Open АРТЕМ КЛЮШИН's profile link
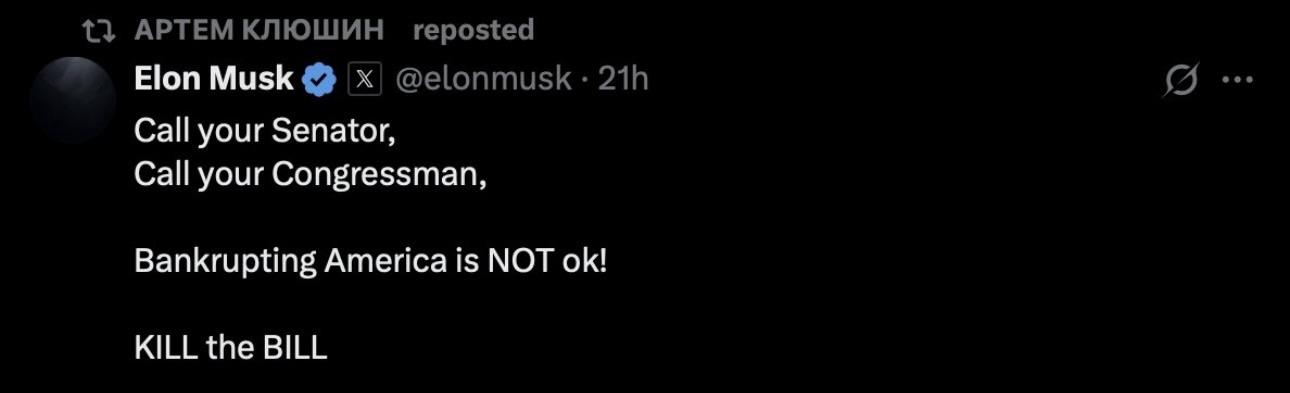 pos(258,31)
